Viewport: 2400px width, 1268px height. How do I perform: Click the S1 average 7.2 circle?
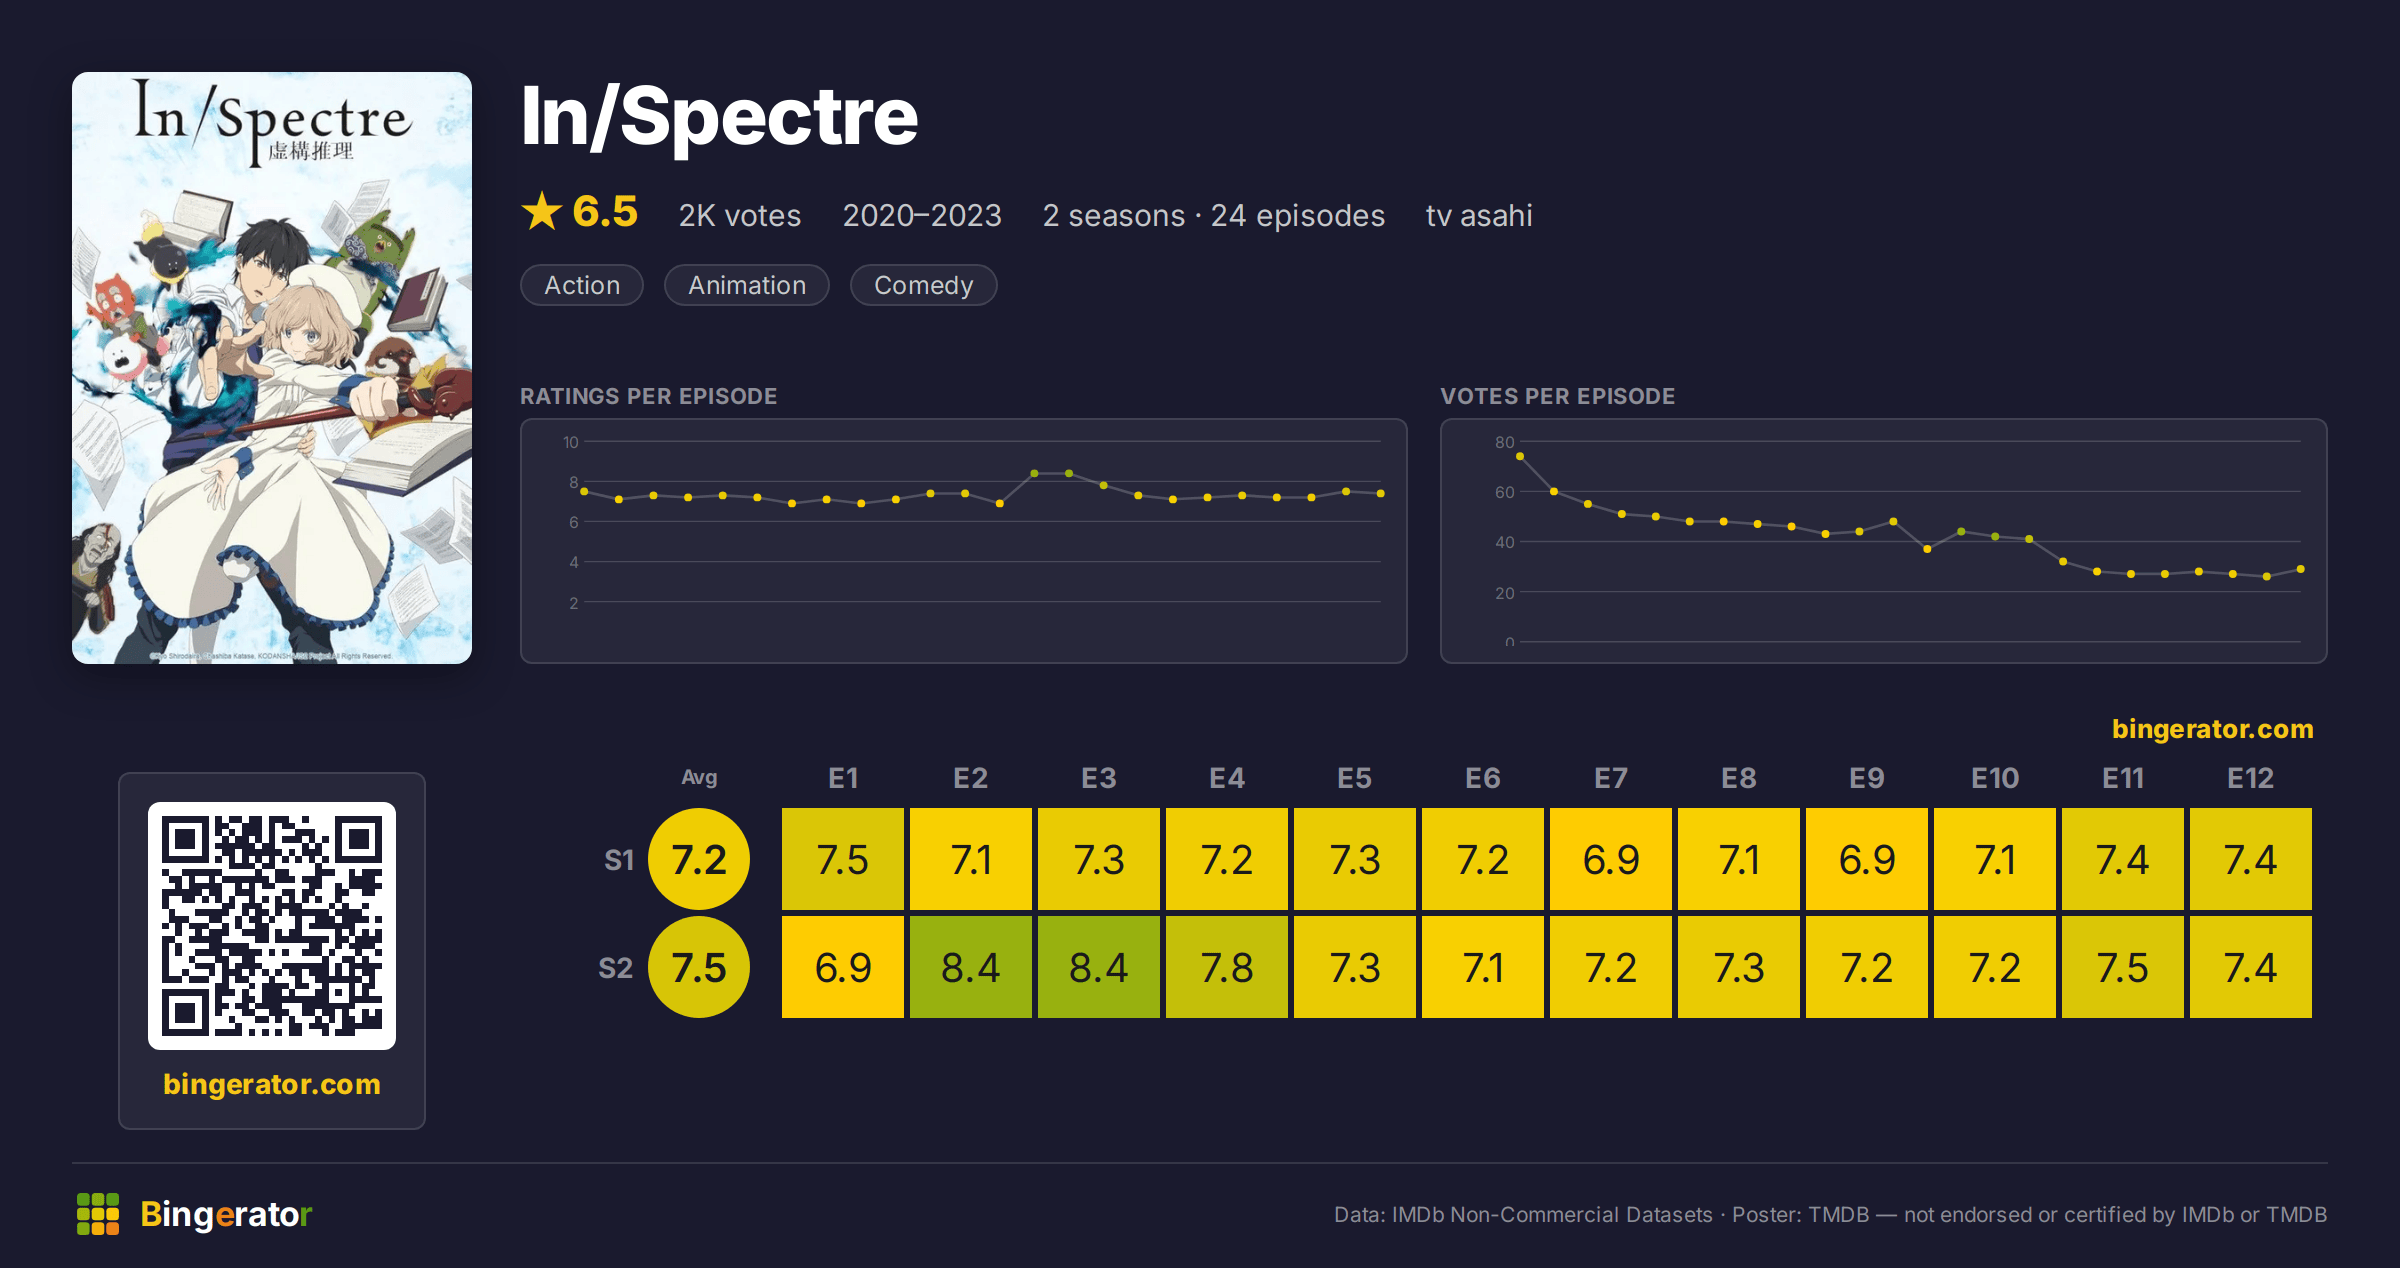point(699,859)
